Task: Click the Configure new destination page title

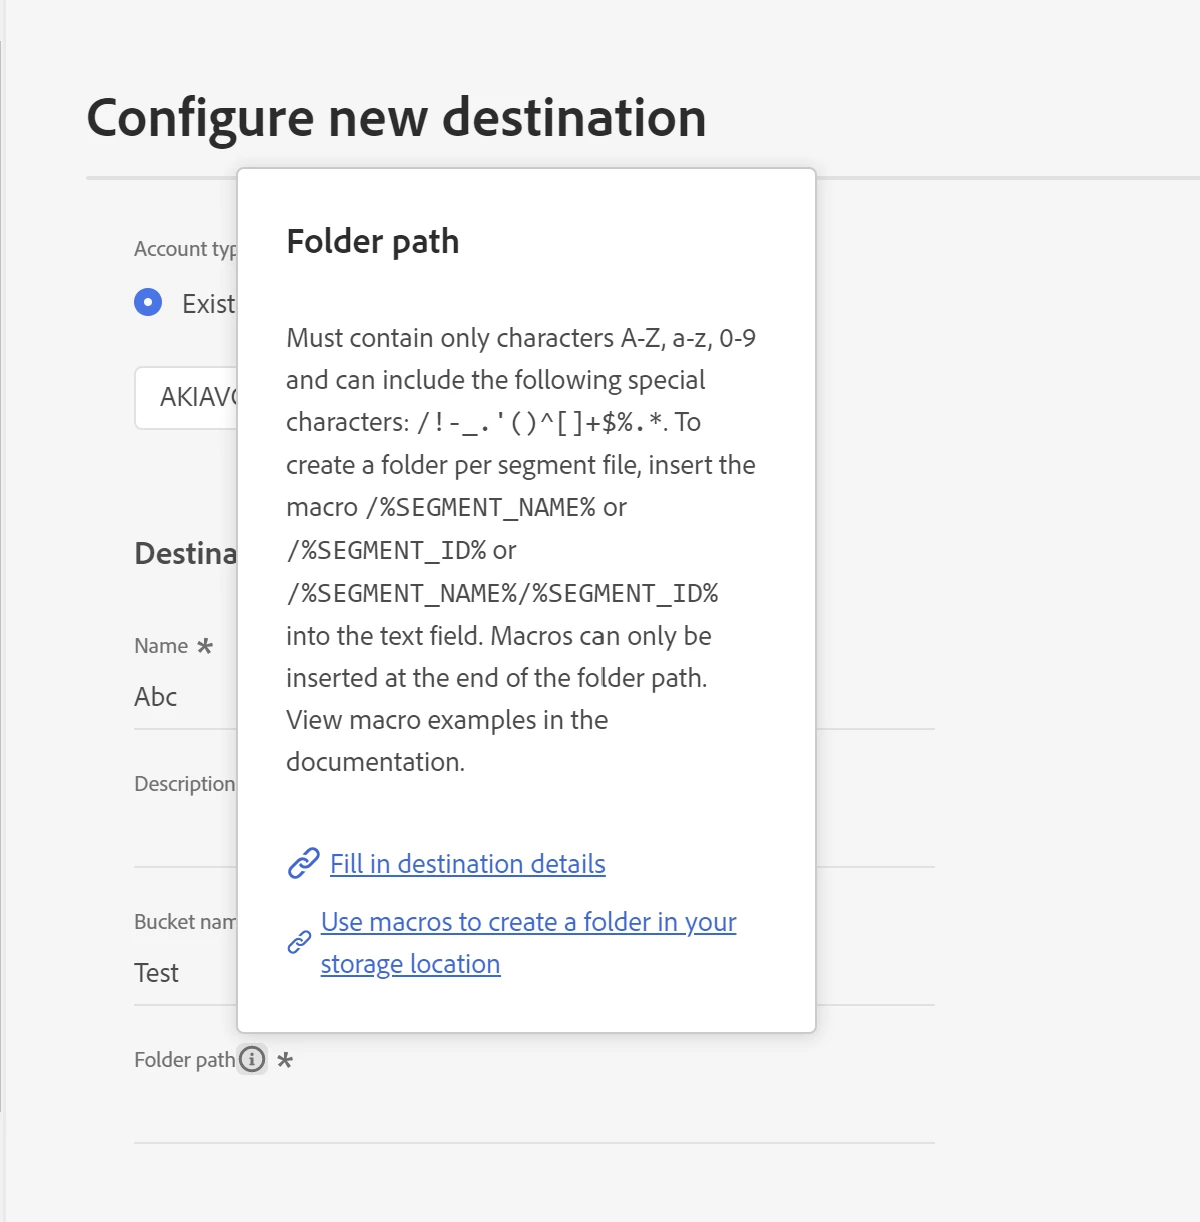Action: coord(396,118)
